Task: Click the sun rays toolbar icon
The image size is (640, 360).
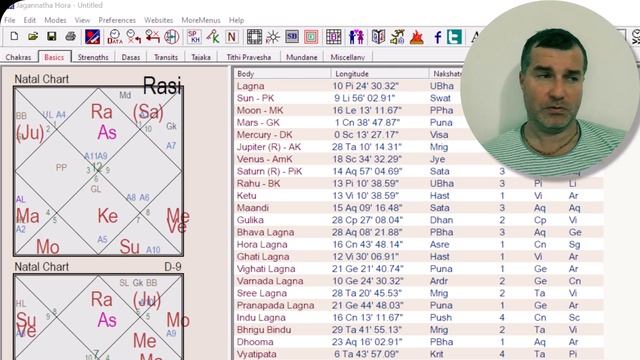Action: click(273, 37)
